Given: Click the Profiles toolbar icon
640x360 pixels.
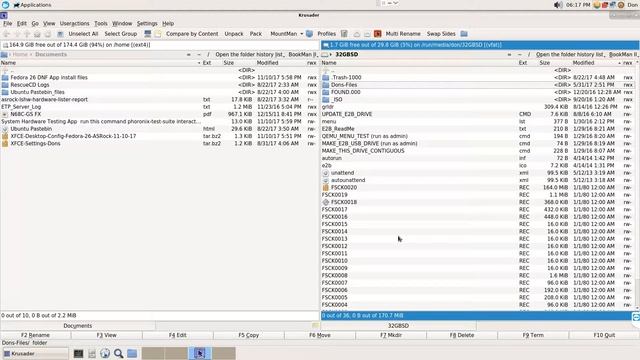Looking at the screenshot, I should click(309, 34).
